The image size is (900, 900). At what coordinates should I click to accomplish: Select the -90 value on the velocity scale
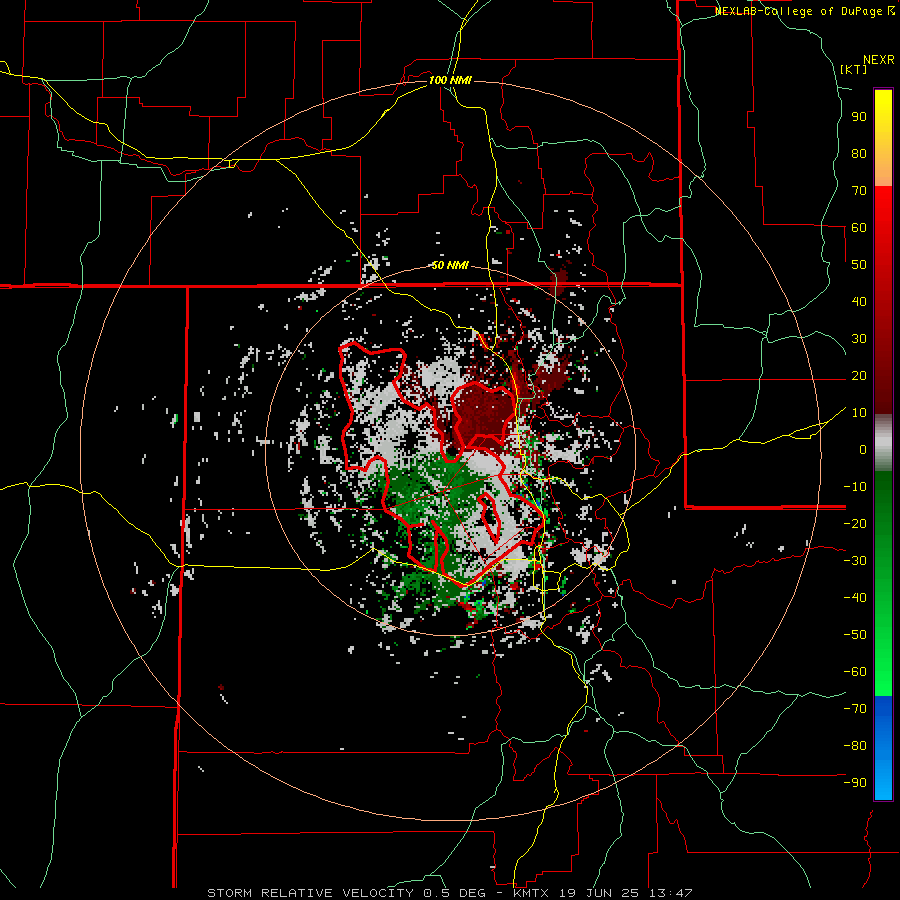(x=855, y=783)
